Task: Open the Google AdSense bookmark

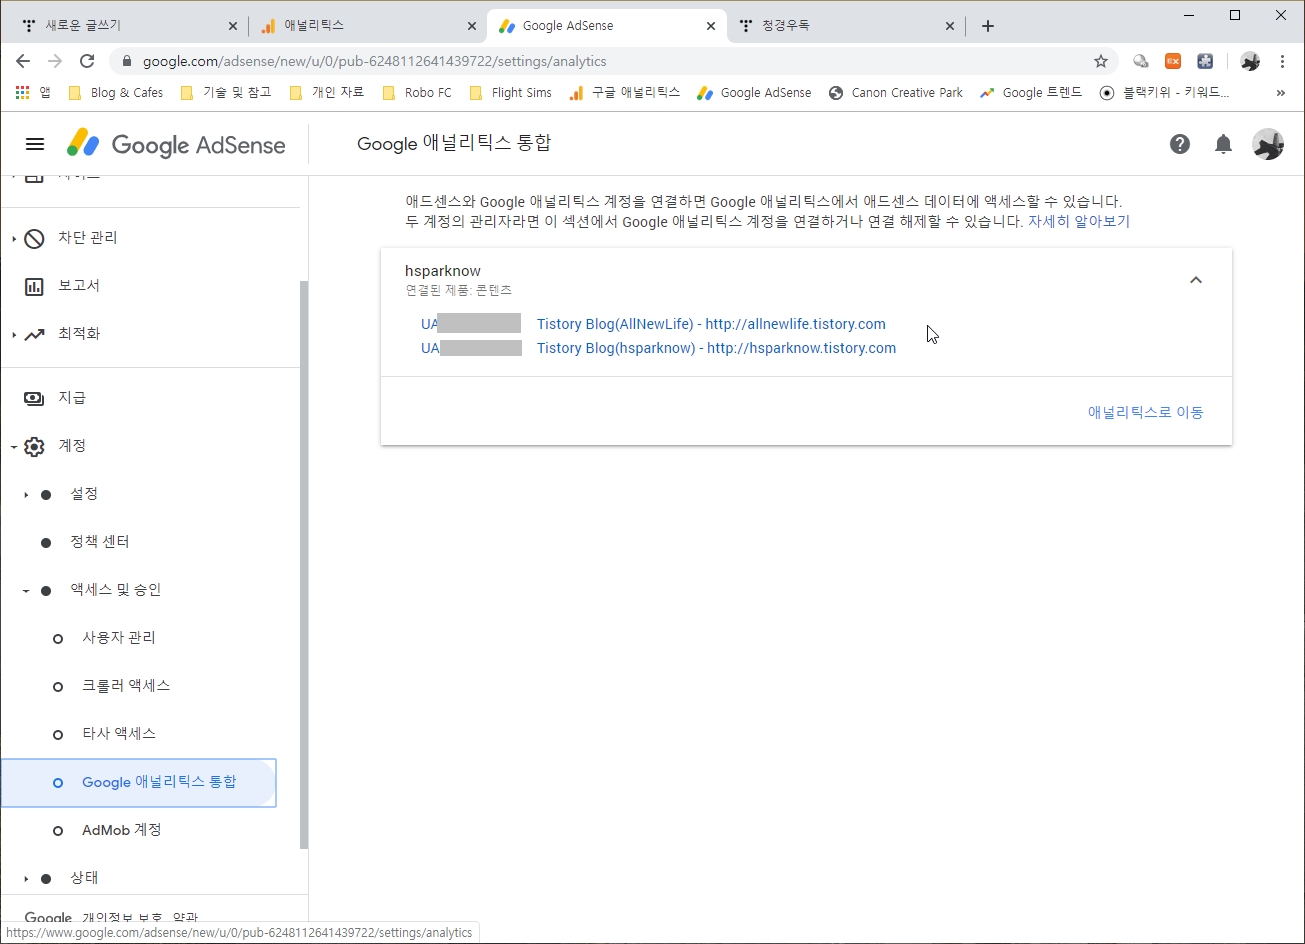Action: 755,93
